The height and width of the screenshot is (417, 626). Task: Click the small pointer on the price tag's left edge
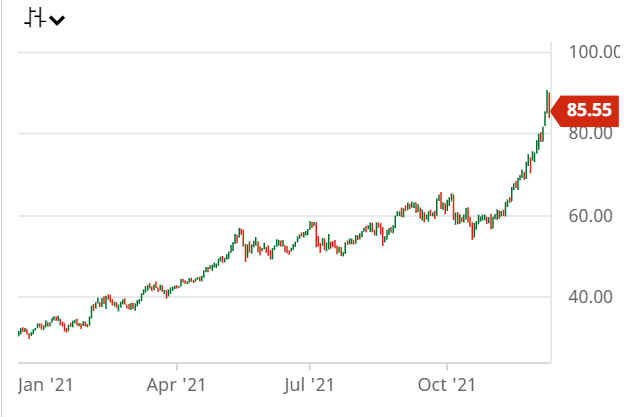(555, 111)
